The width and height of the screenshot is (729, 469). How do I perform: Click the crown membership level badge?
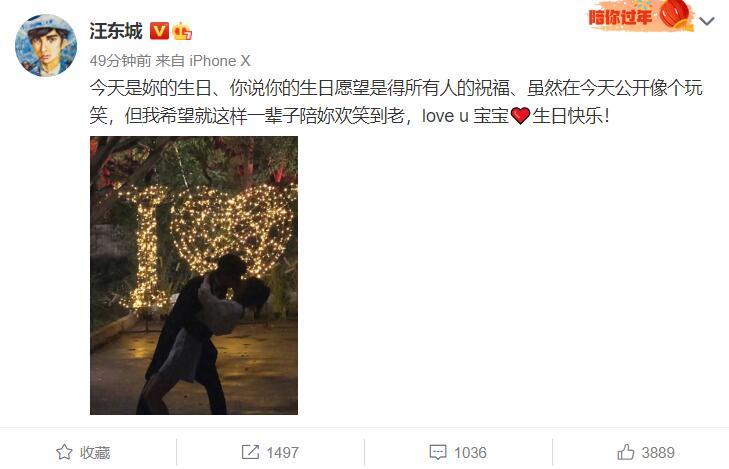pyautogui.click(x=182, y=31)
